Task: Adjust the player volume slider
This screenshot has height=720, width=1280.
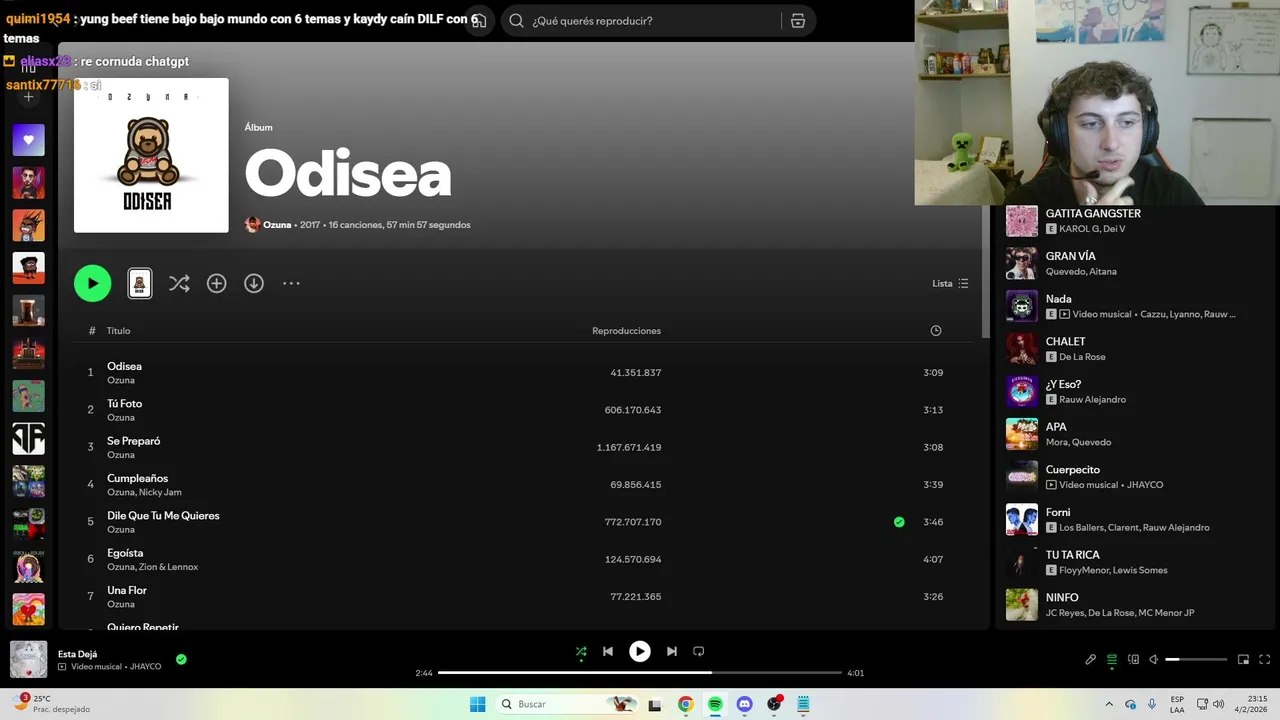Action: point(1196,660)
